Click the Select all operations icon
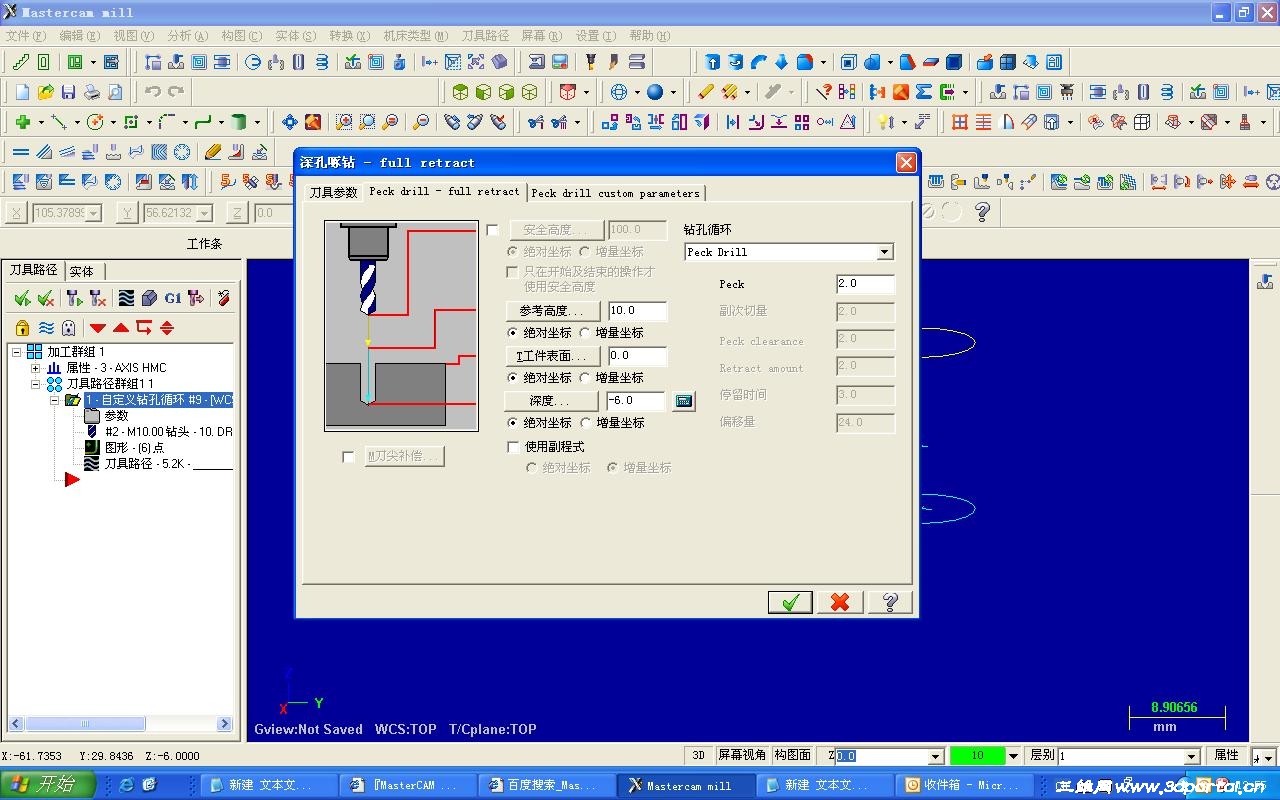1280x800 pixels. [22, 298]
